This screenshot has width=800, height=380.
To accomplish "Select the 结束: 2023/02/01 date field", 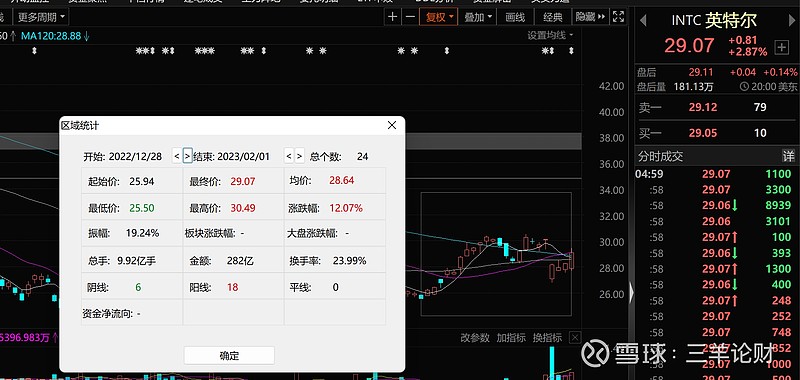I will pyautogui.click(x=231, y=156).
